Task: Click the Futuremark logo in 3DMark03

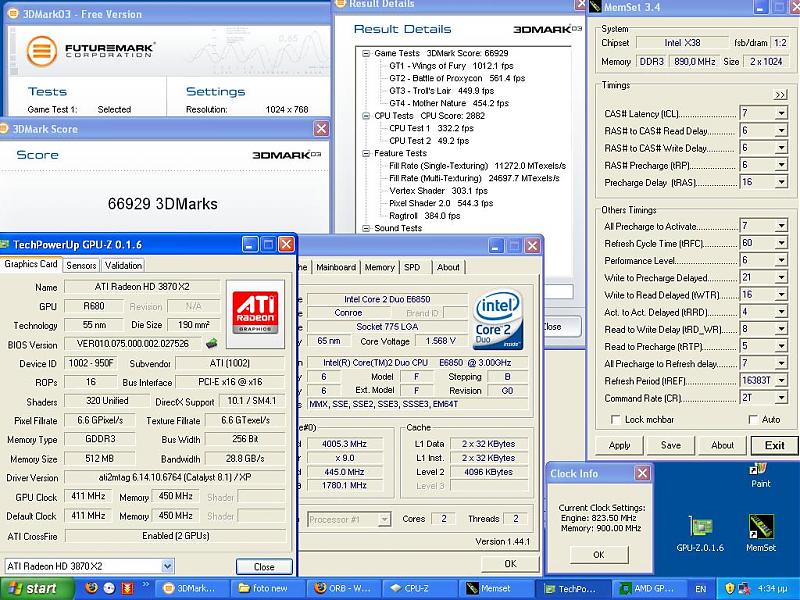Action: point(90,51)
